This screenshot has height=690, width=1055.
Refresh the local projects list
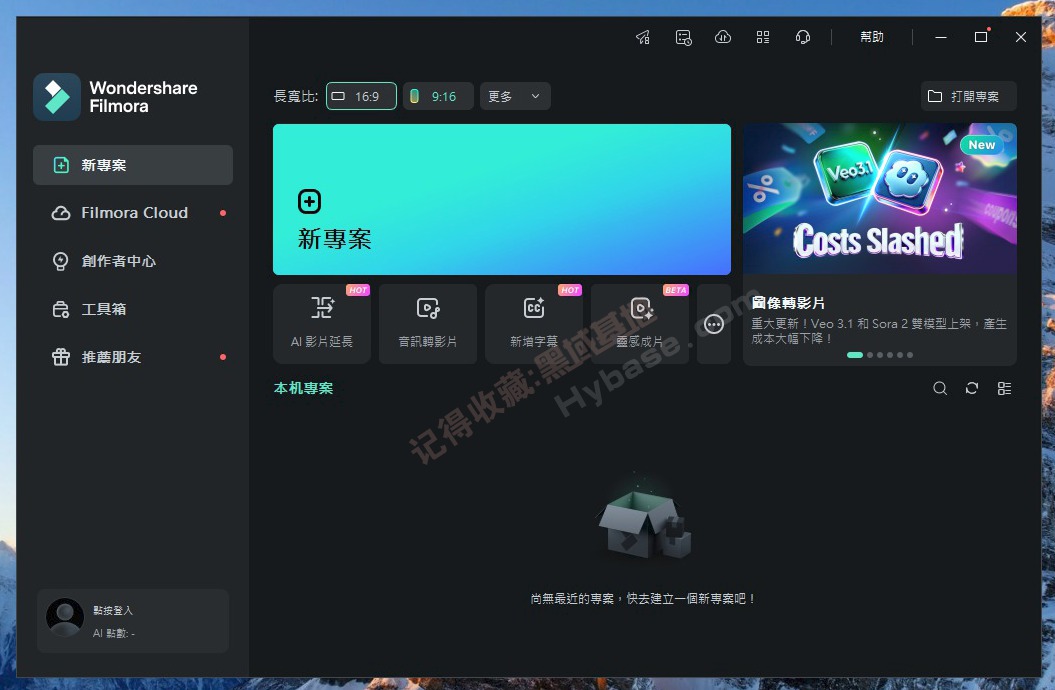click(972, 388)
